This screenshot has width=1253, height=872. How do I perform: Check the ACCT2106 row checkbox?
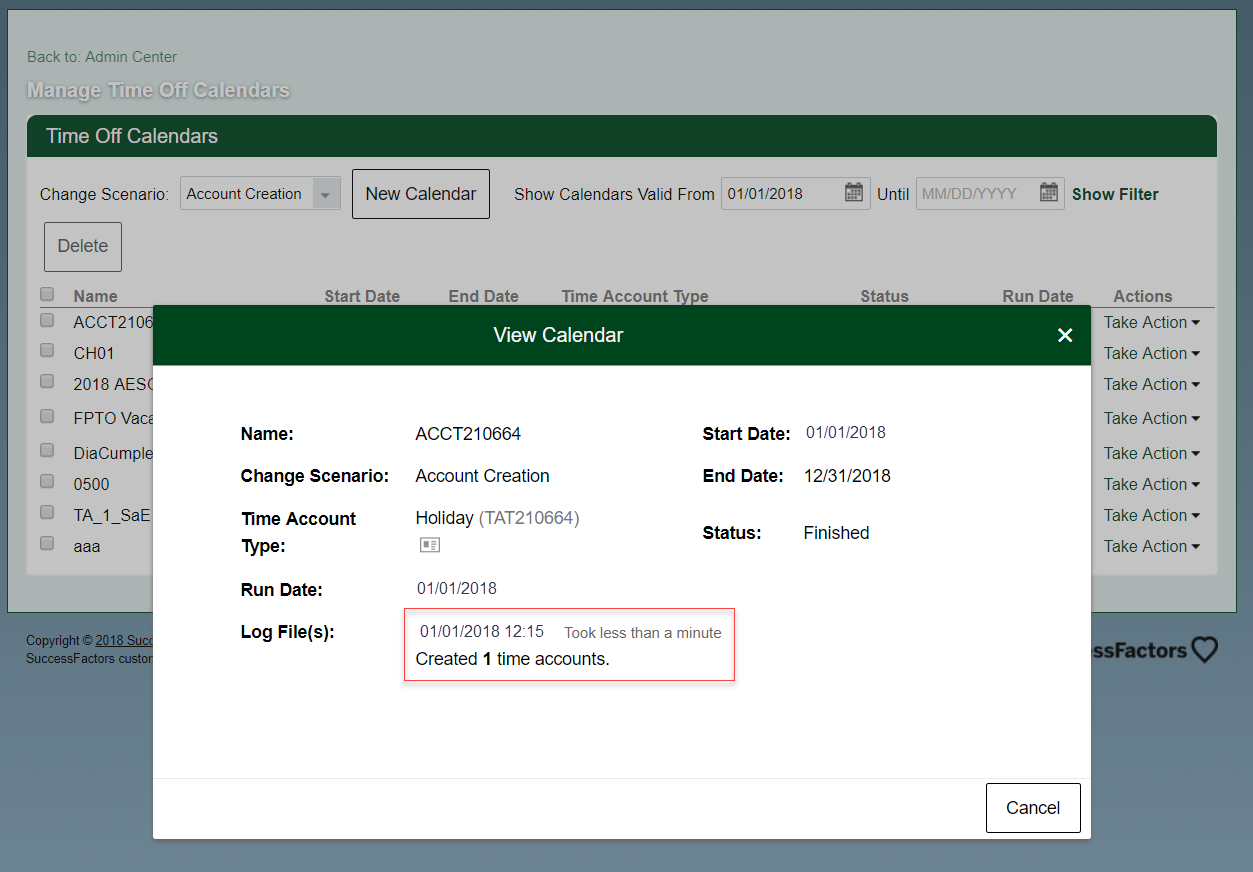47,320
